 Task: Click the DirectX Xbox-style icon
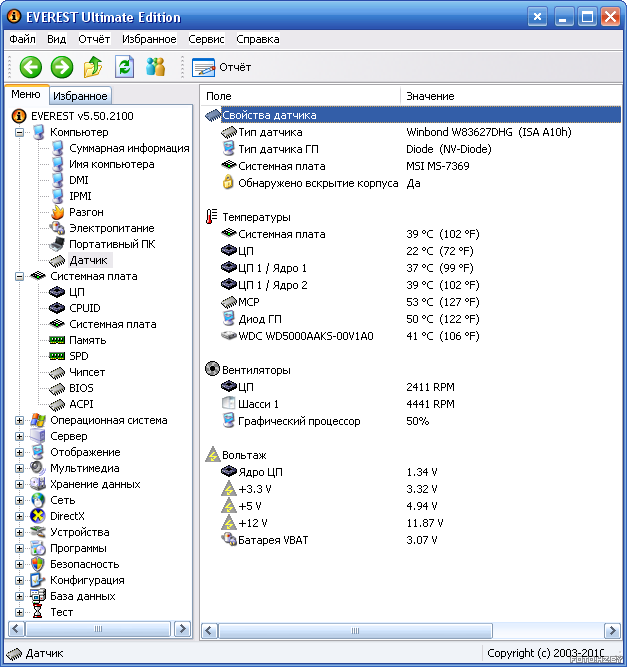click(38, 516)
